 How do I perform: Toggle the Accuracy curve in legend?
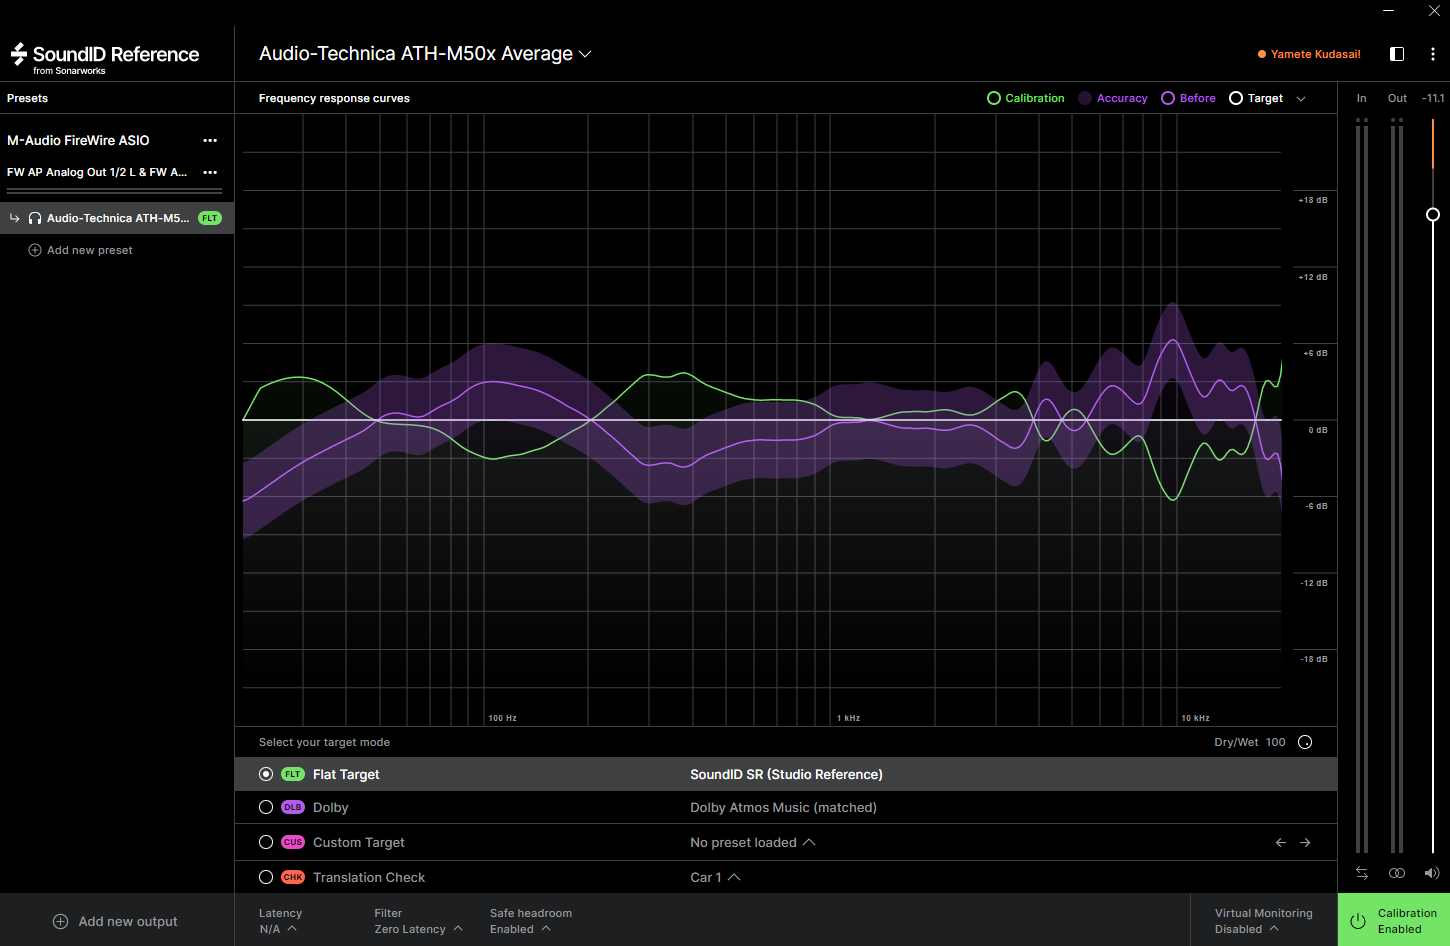click(1113, 98)
